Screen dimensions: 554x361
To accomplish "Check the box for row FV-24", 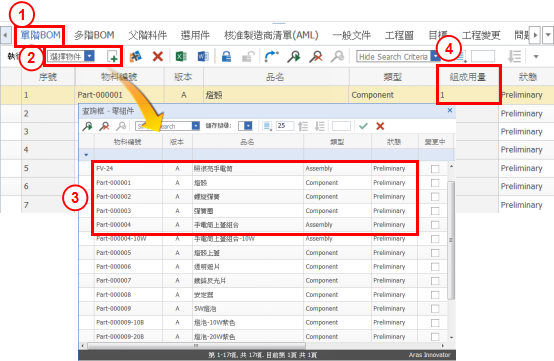I will click(435, 169).
